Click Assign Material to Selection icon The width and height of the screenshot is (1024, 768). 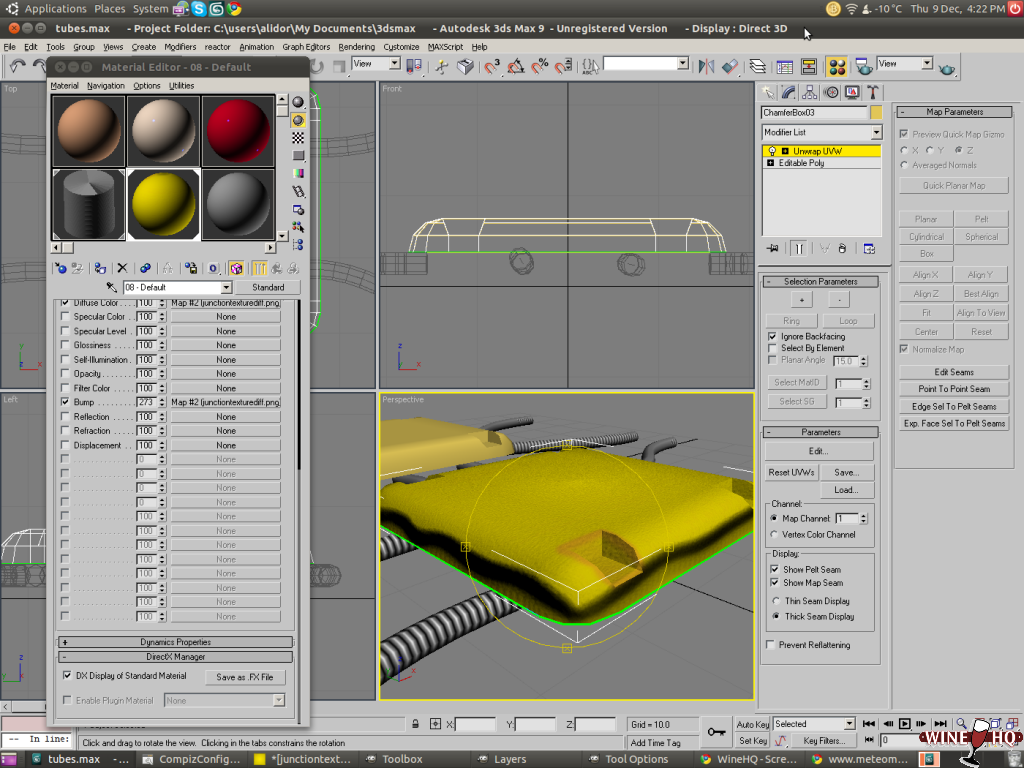click(x=100, y=268)
